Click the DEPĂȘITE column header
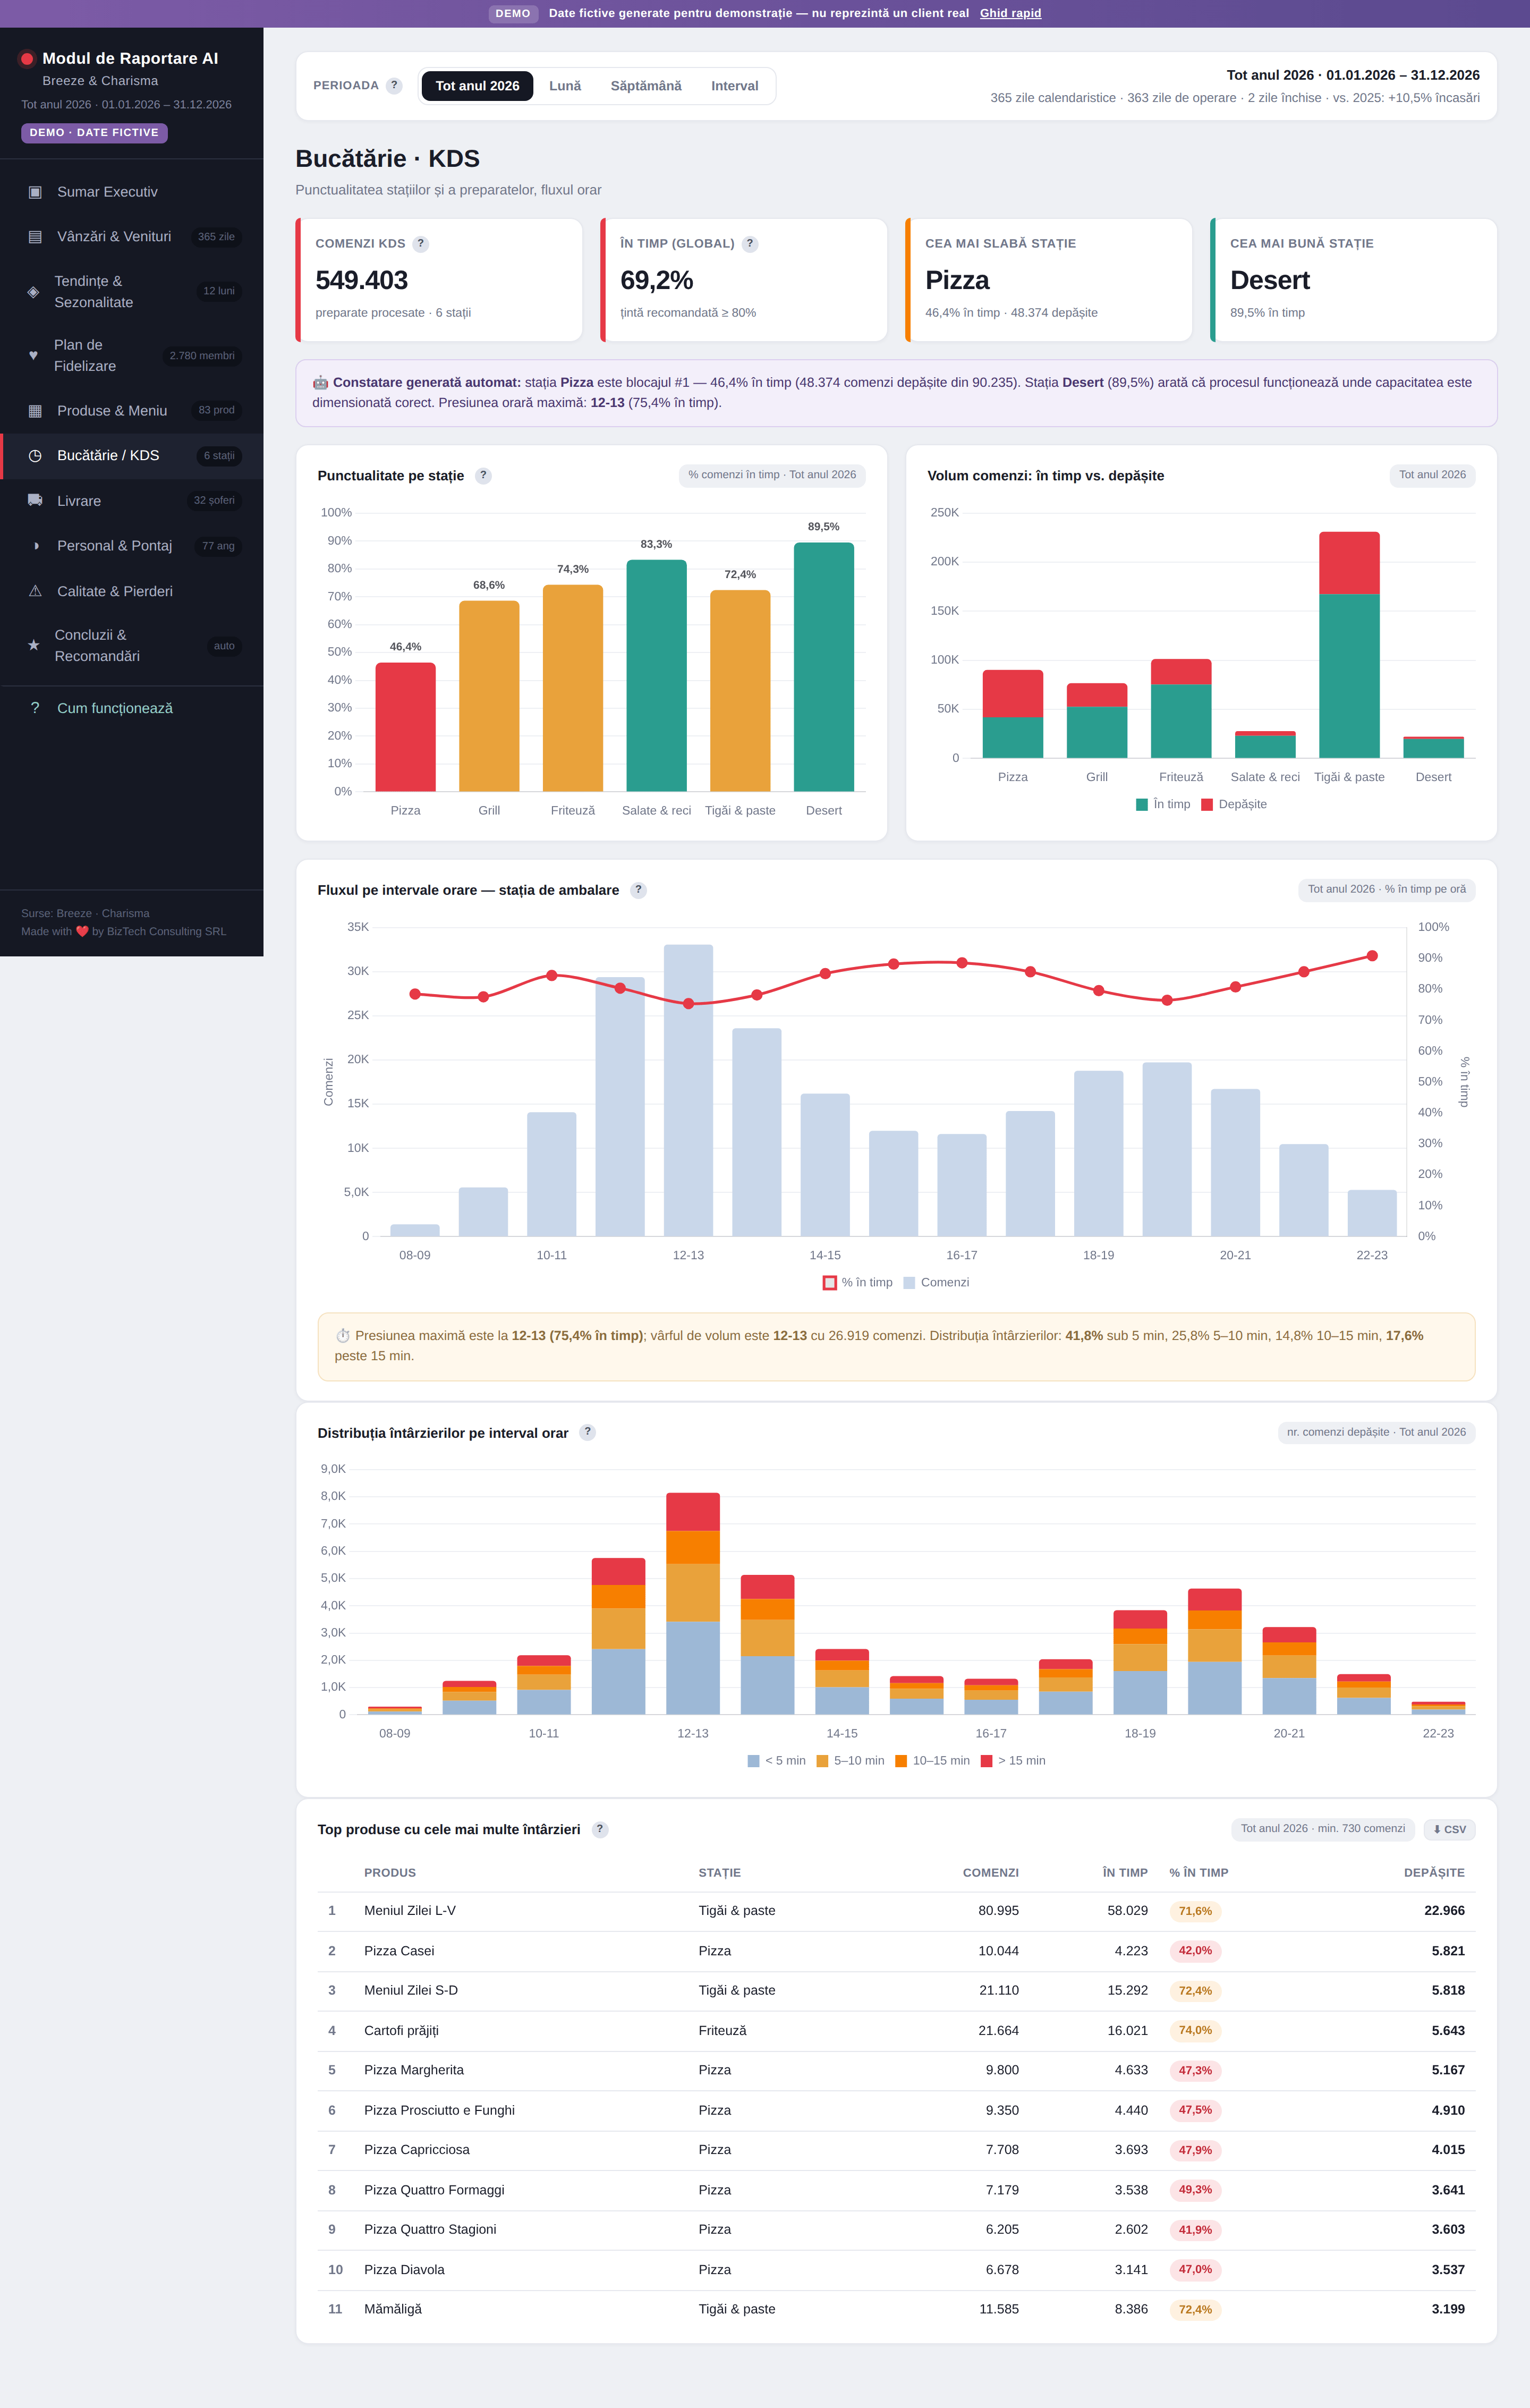Screen dimensions: 1530x2408 pos(1434,1872)
